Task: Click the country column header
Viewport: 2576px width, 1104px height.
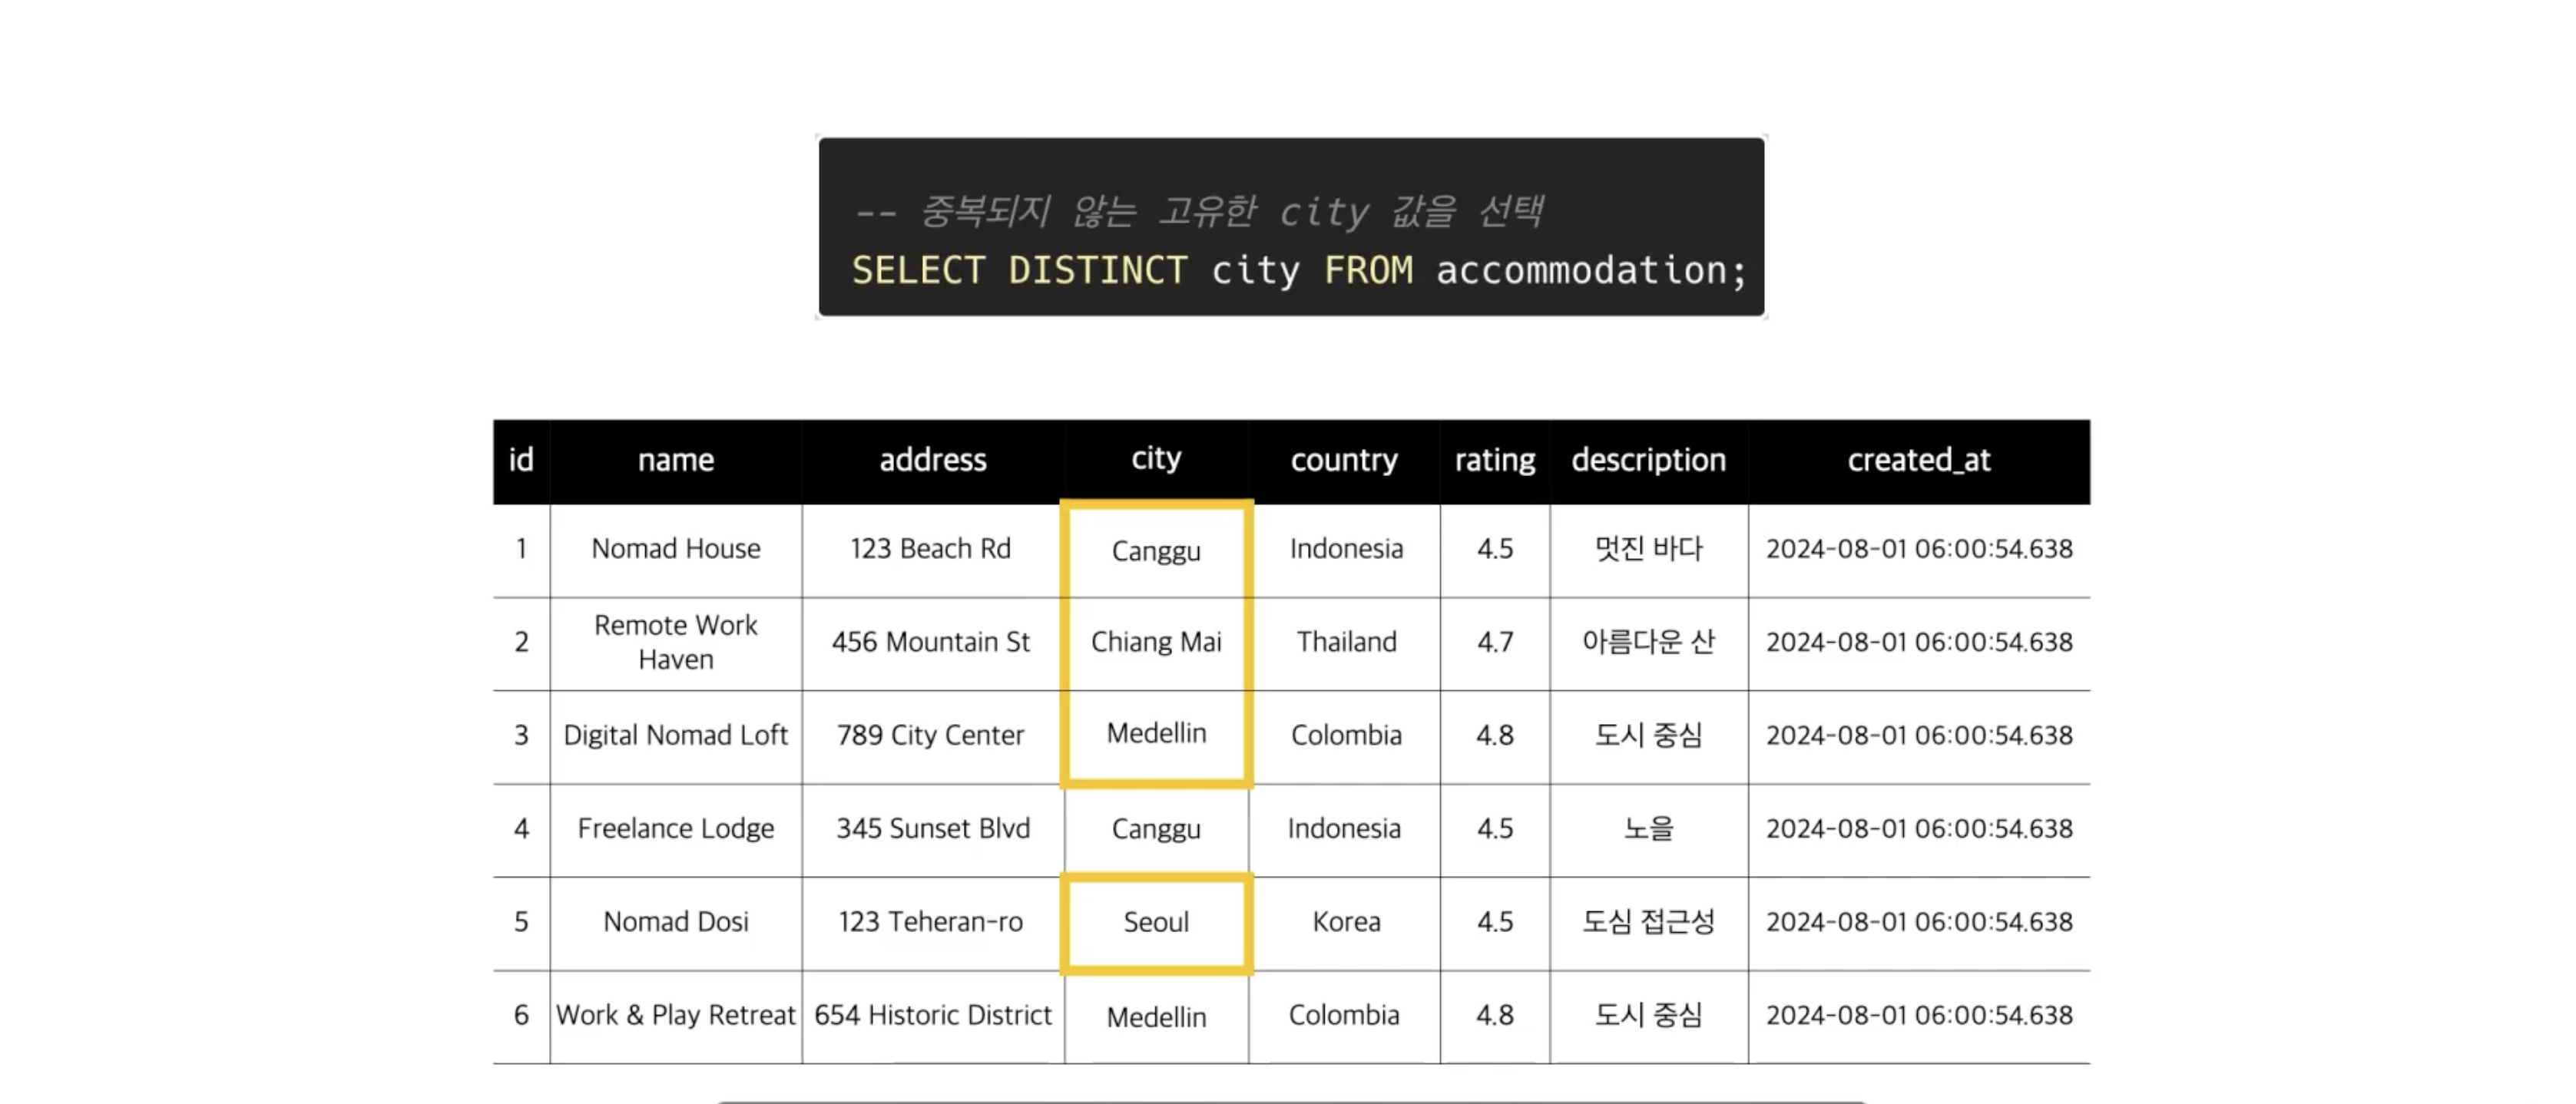Action: pyautogui.click(x=1344, y=460)
